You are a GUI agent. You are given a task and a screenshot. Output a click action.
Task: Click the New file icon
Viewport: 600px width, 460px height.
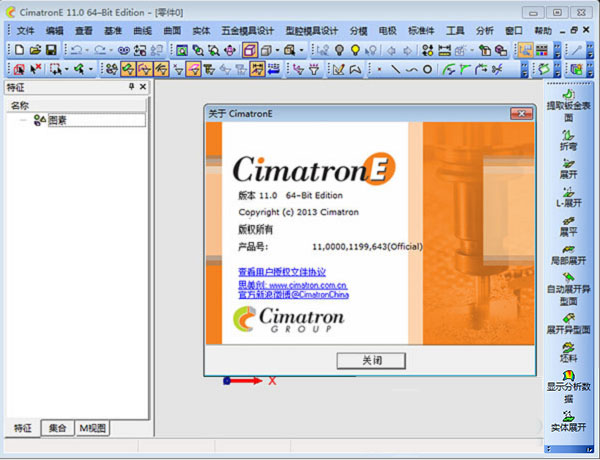19,50
